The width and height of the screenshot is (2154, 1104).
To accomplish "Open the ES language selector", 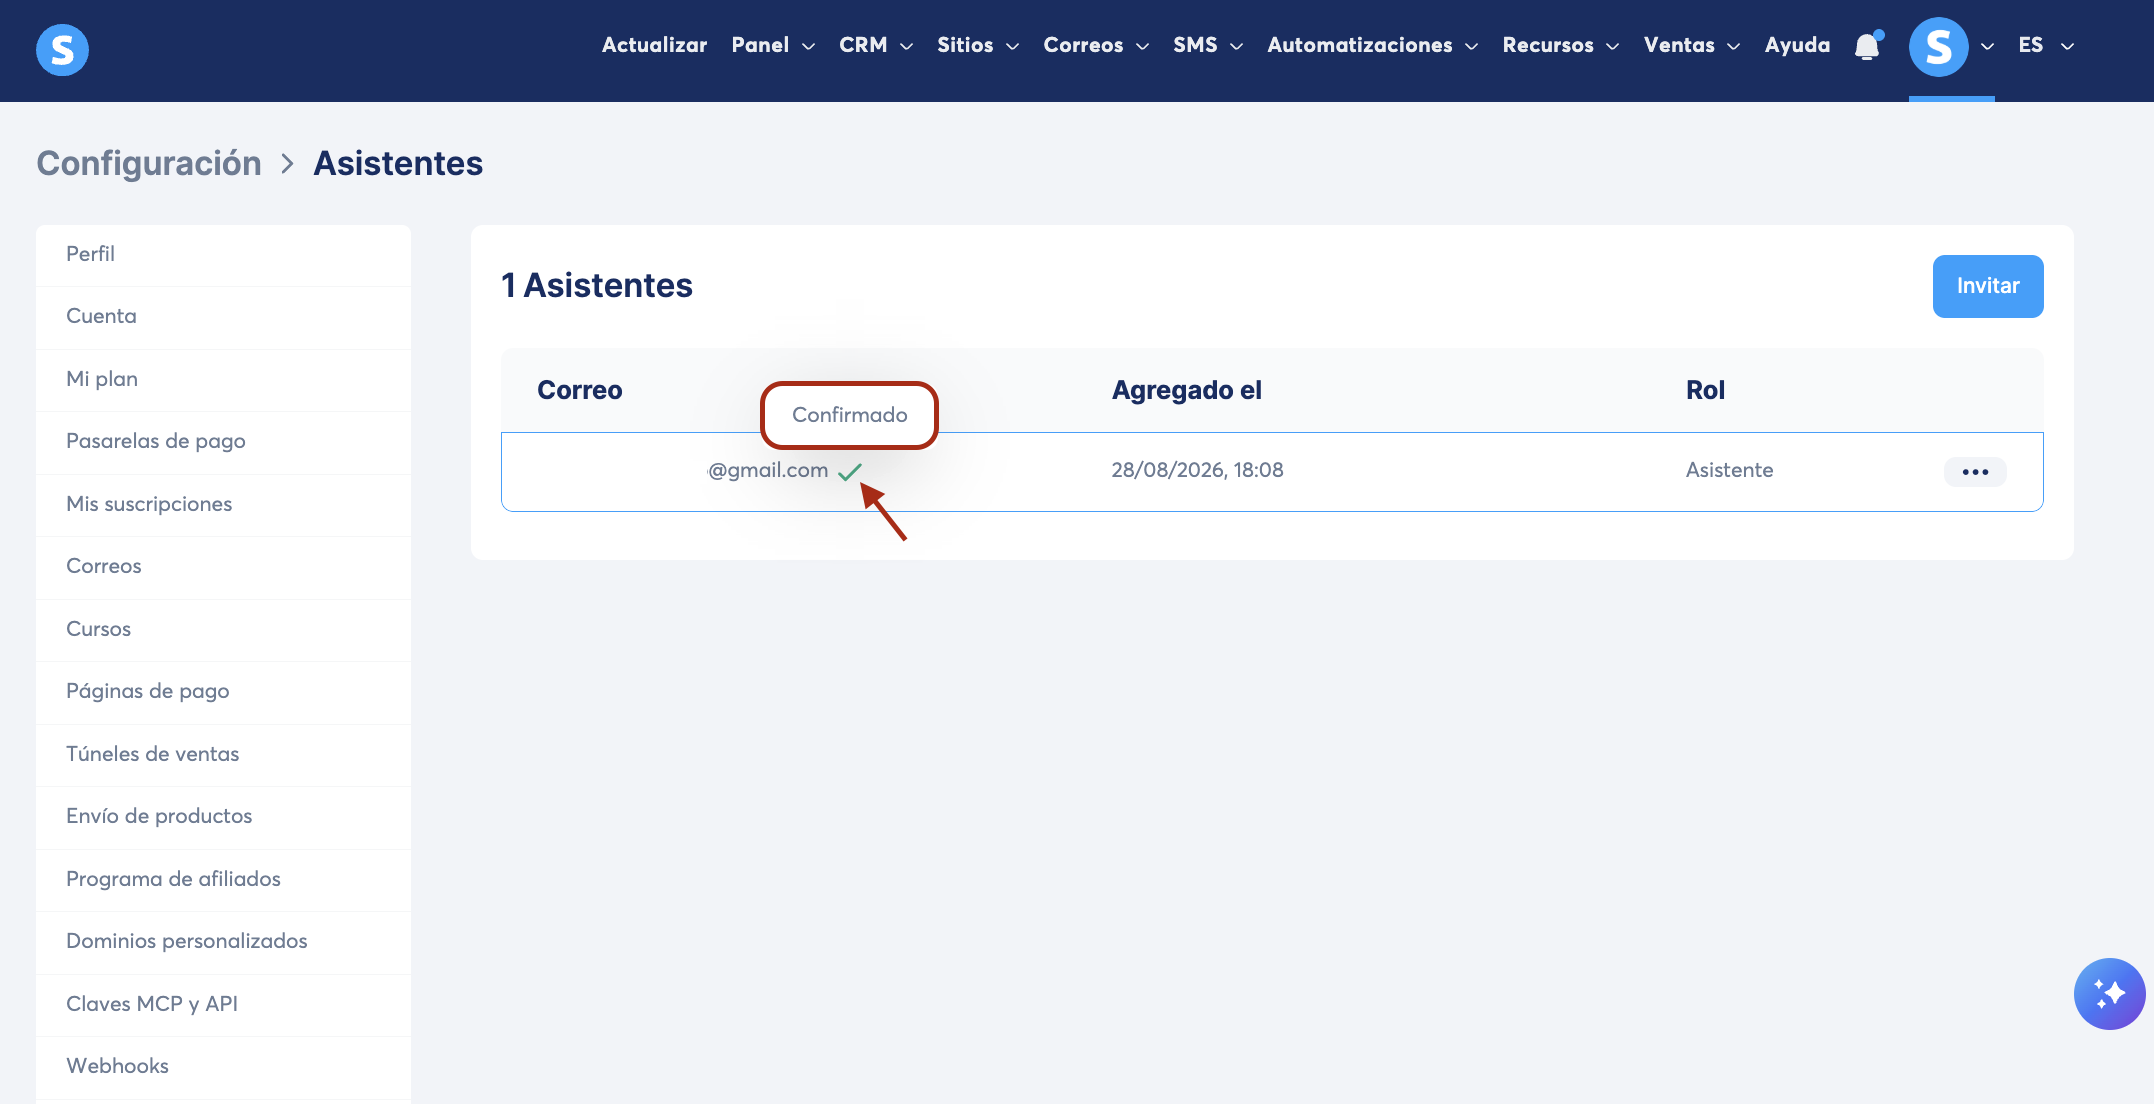I will (x=2046, y=45).
